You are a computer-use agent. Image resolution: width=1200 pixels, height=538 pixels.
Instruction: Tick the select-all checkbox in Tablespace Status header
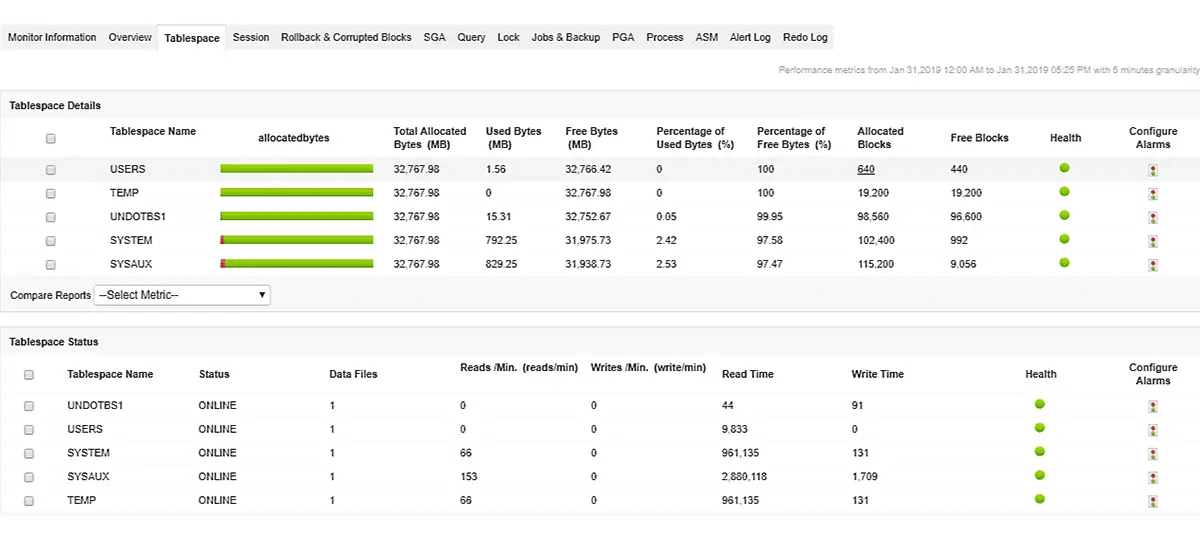click(29, 375)
